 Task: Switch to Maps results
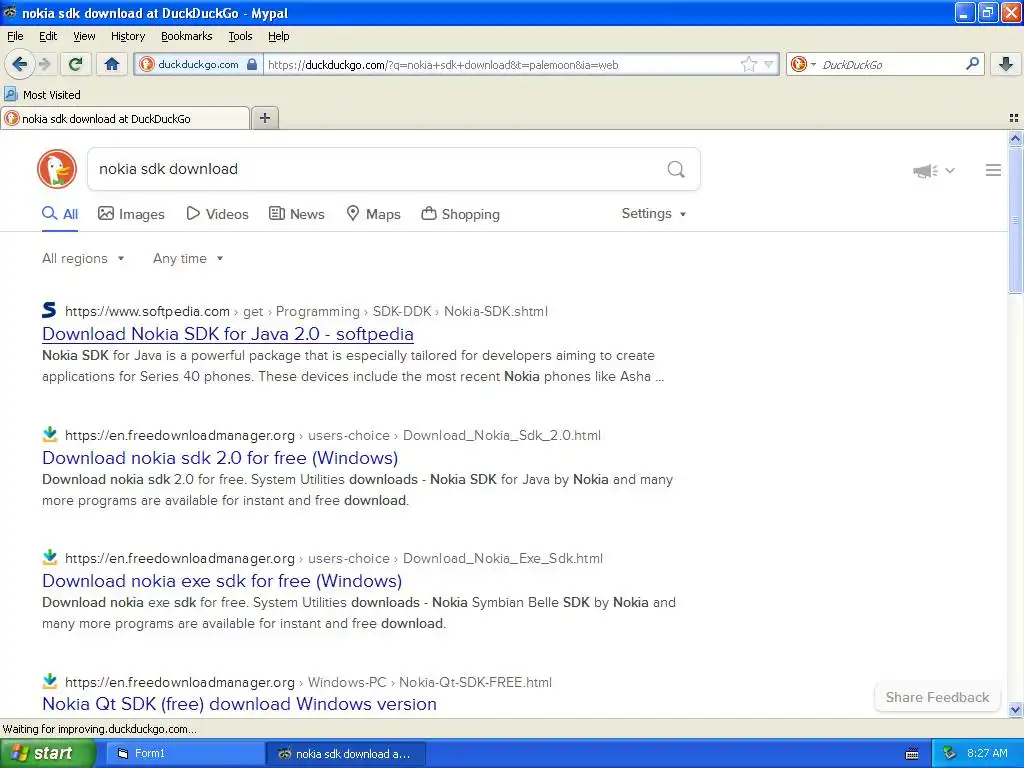click(x=373, y=214)
